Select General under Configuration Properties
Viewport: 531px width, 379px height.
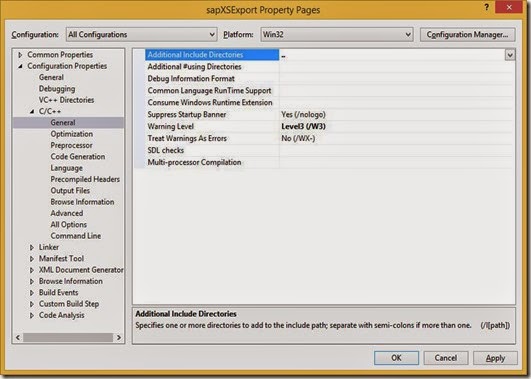click(51, 78)
